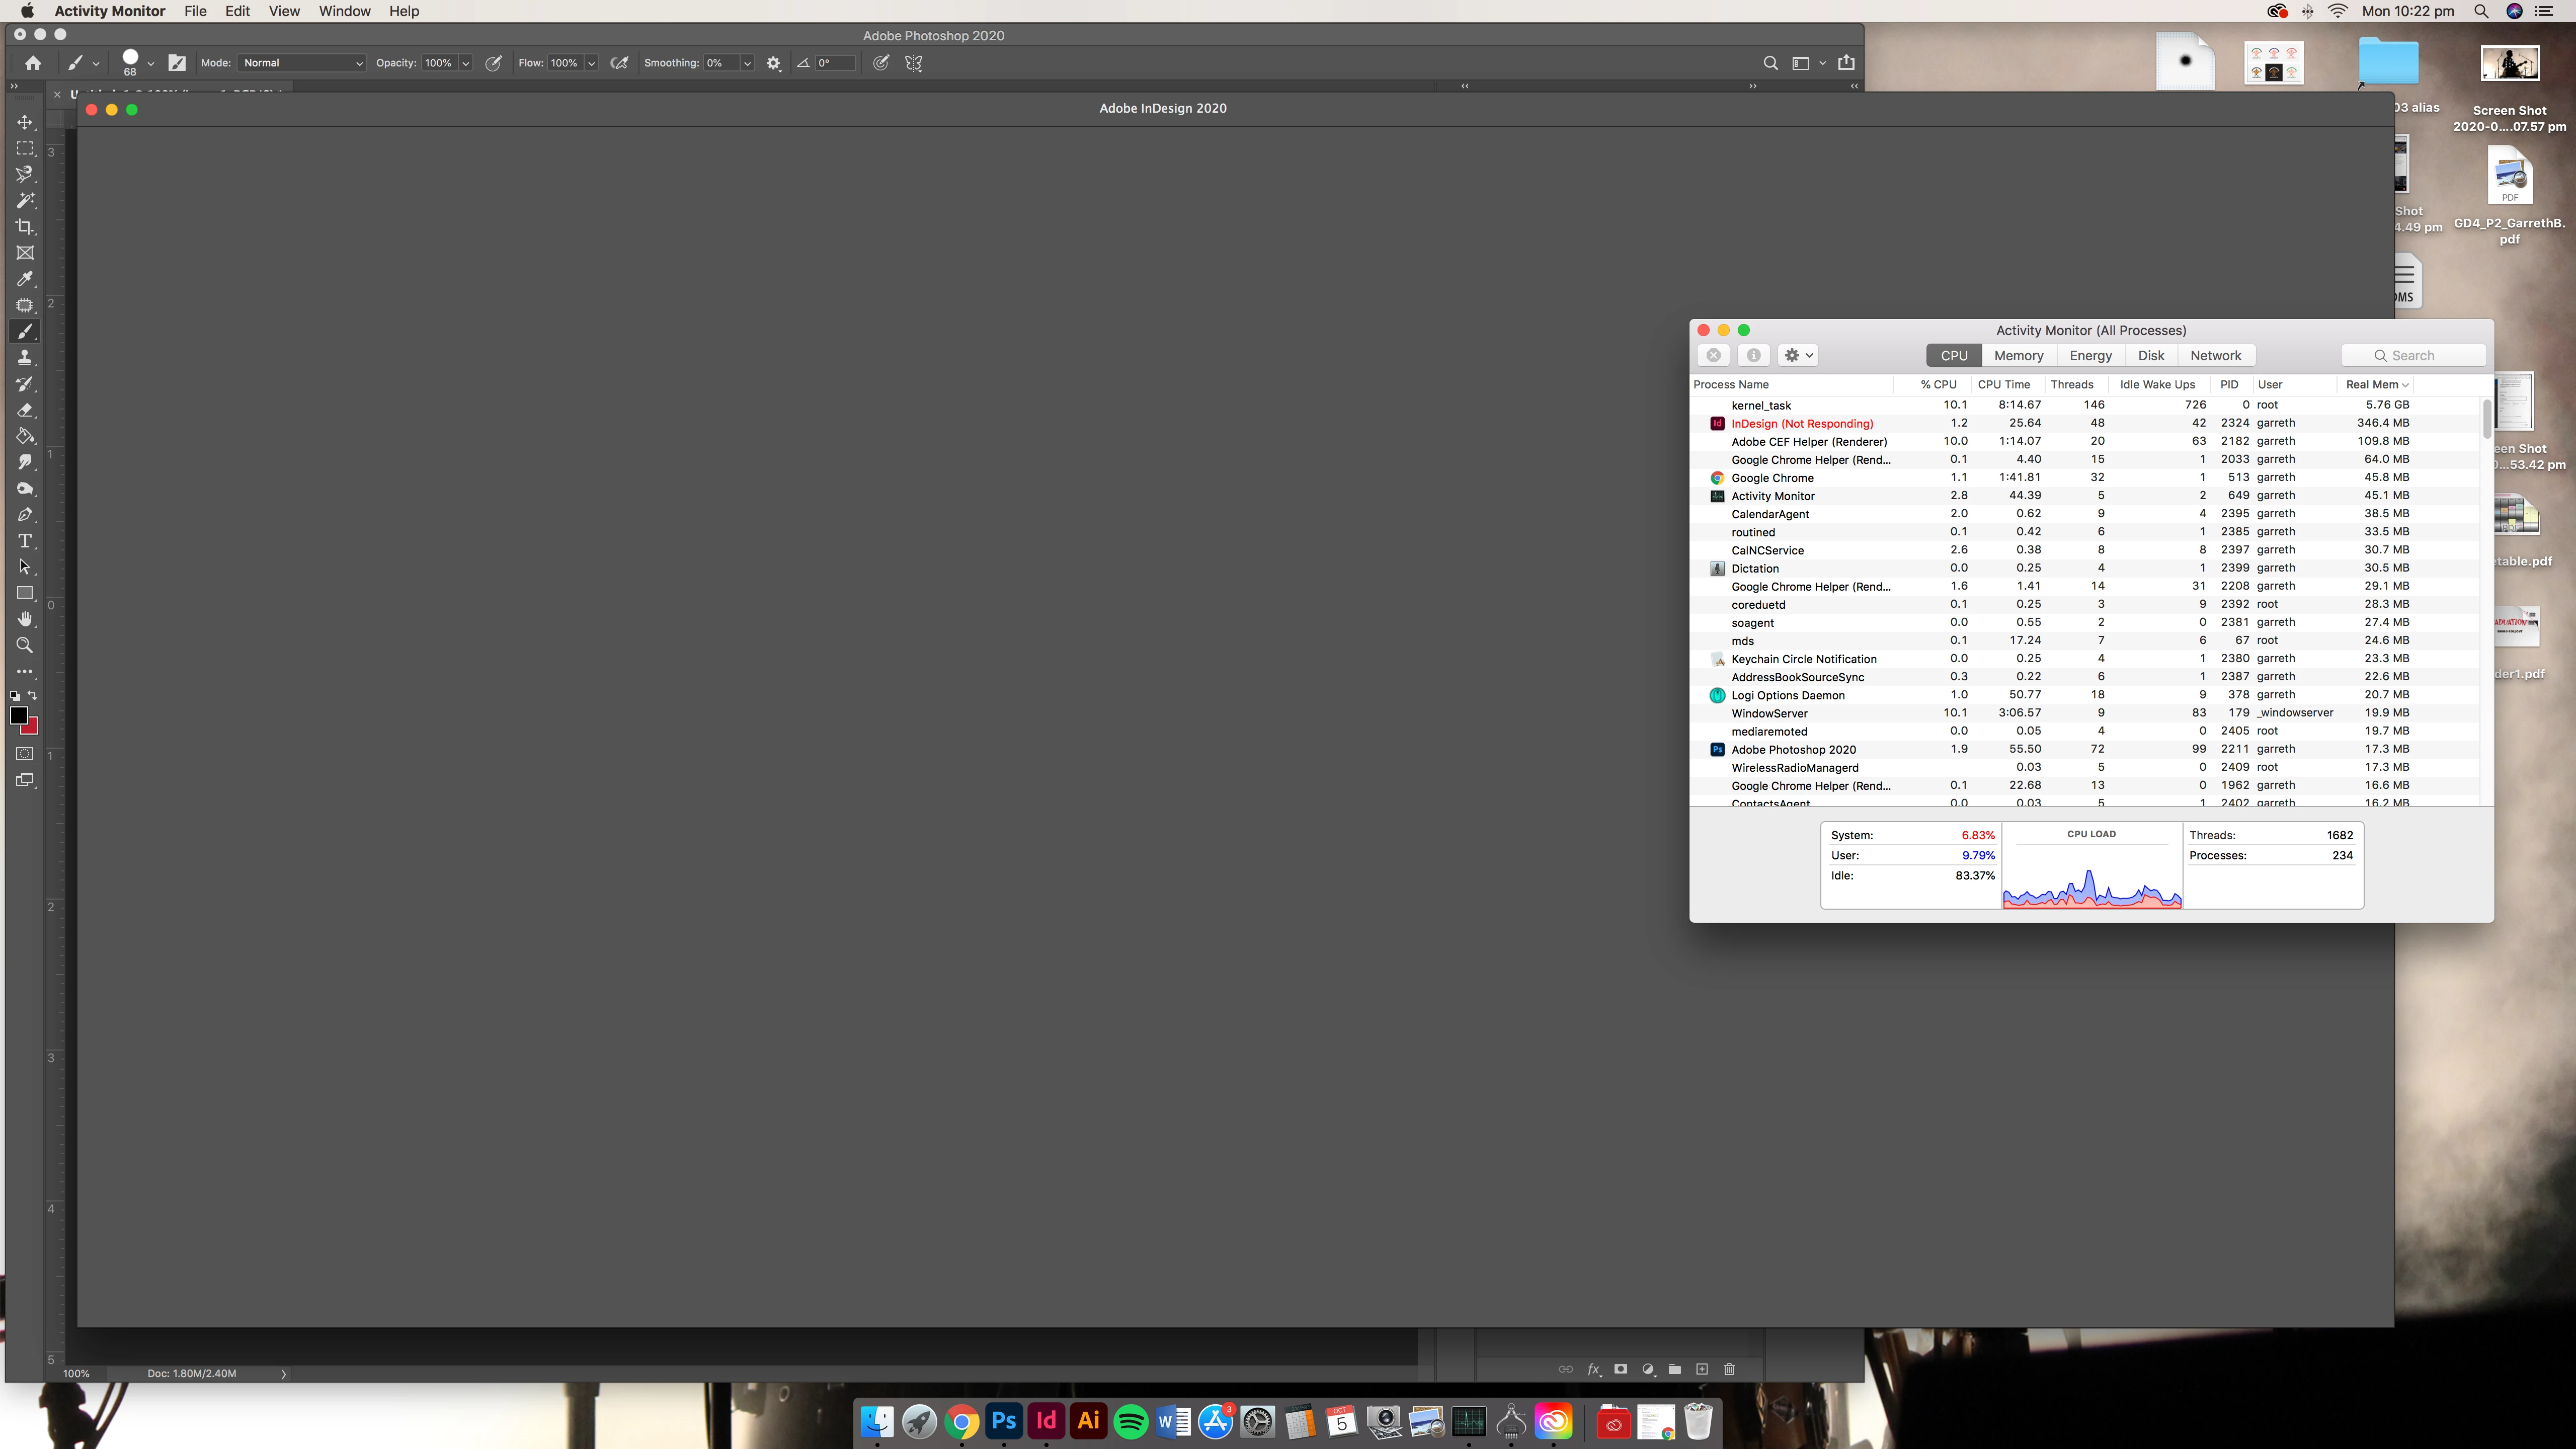Select the Eraser tool

tap(25, 410)
